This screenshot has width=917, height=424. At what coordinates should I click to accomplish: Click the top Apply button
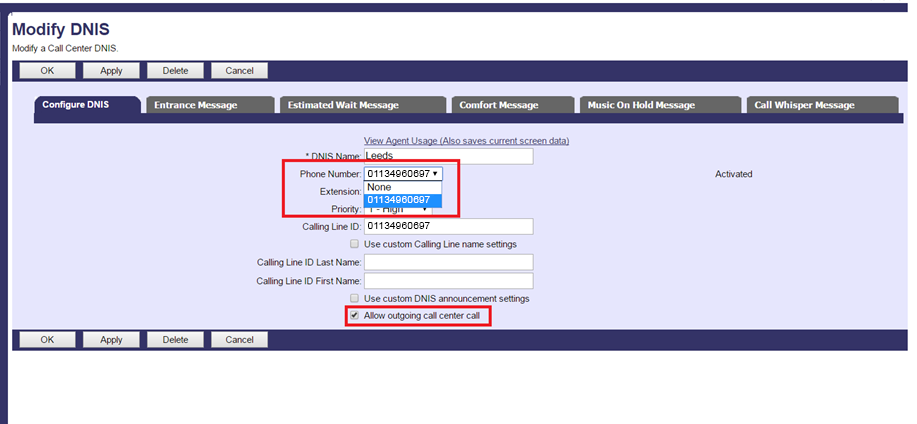tap(111, 71)
